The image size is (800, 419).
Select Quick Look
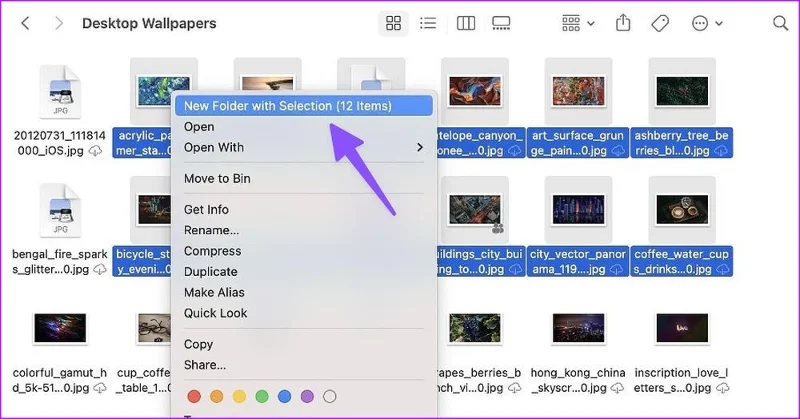pos(304,313)
